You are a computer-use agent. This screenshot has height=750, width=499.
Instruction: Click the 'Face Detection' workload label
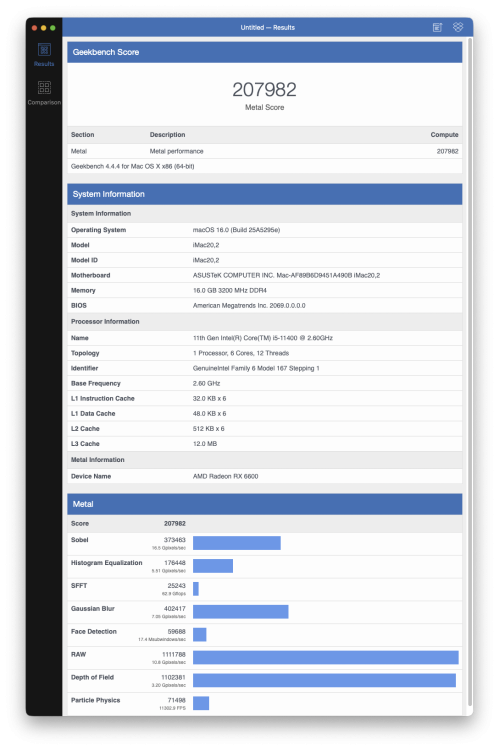94,632
